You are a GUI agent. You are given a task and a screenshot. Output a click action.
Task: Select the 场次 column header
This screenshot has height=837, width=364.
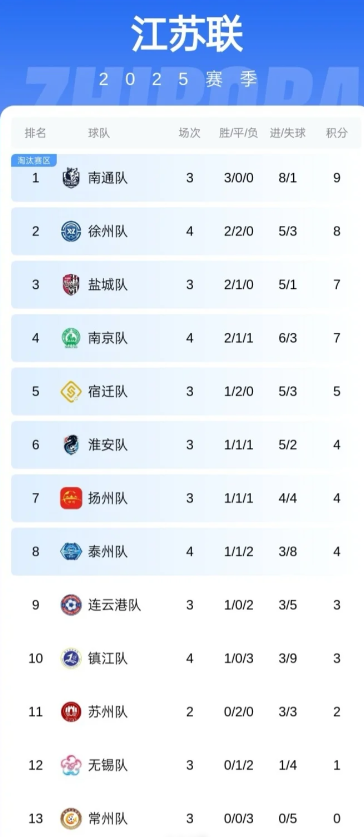point(189,133)
